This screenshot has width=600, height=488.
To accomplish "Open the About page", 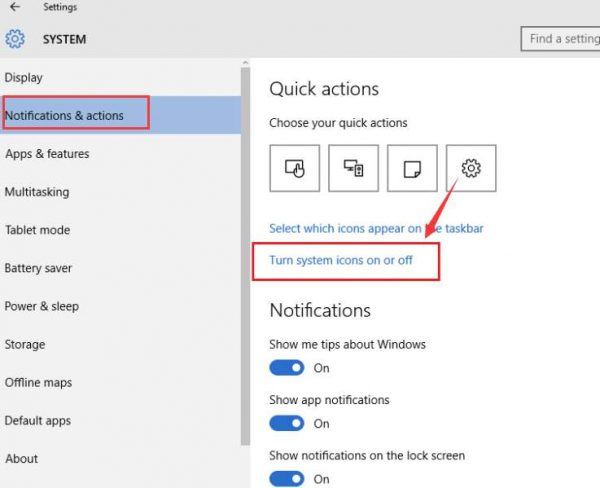I will click(120, 459).
